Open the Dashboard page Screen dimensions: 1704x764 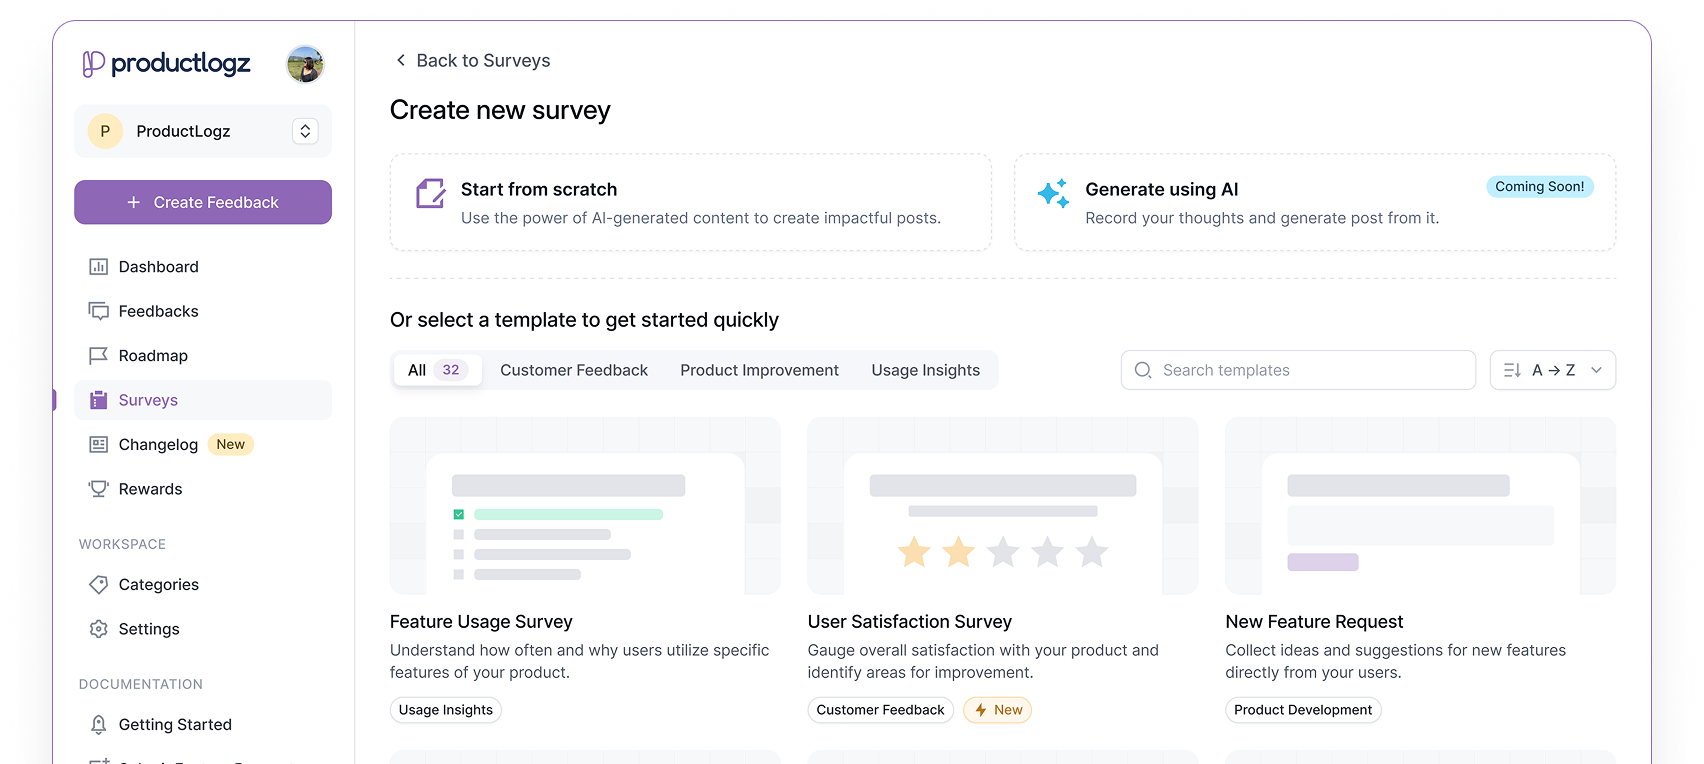coord(203,267)
